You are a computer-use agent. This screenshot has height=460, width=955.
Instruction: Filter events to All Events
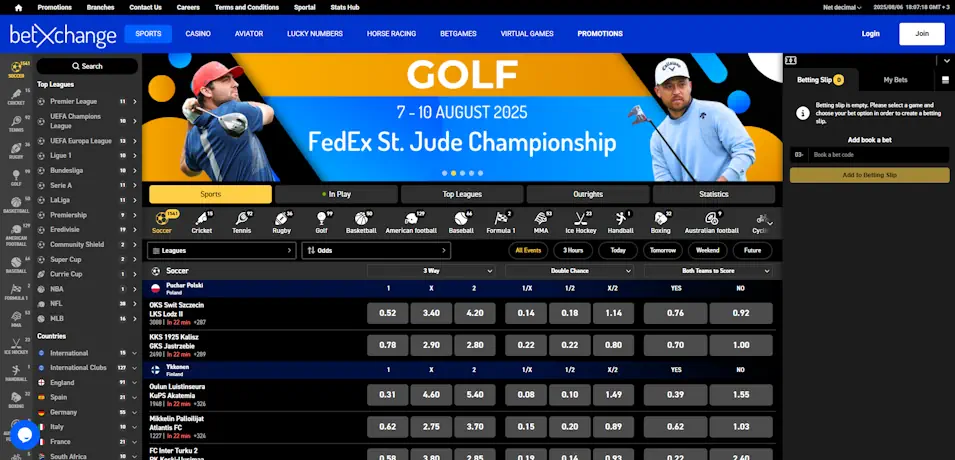pos(528,250)
